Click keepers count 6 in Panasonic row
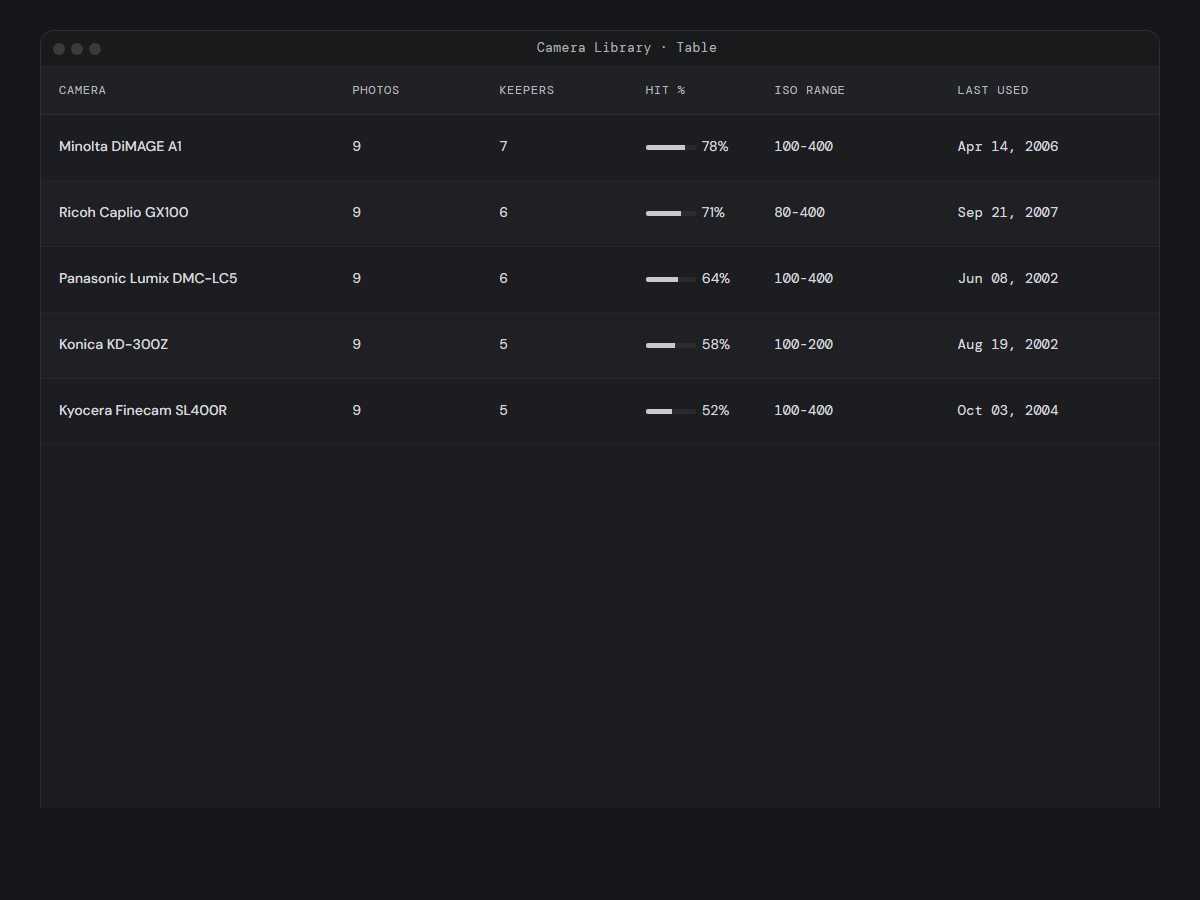This screenshot has height=900, width=1200. point(503,278)
